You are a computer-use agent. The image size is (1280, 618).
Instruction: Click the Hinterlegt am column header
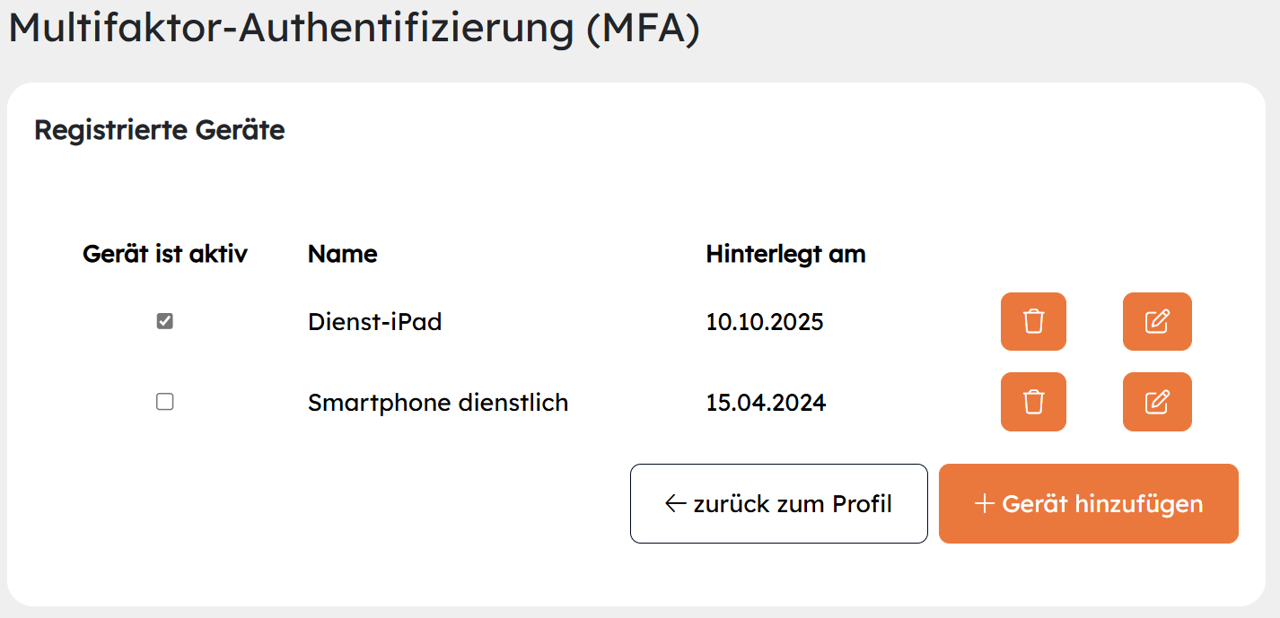[785, 254]
